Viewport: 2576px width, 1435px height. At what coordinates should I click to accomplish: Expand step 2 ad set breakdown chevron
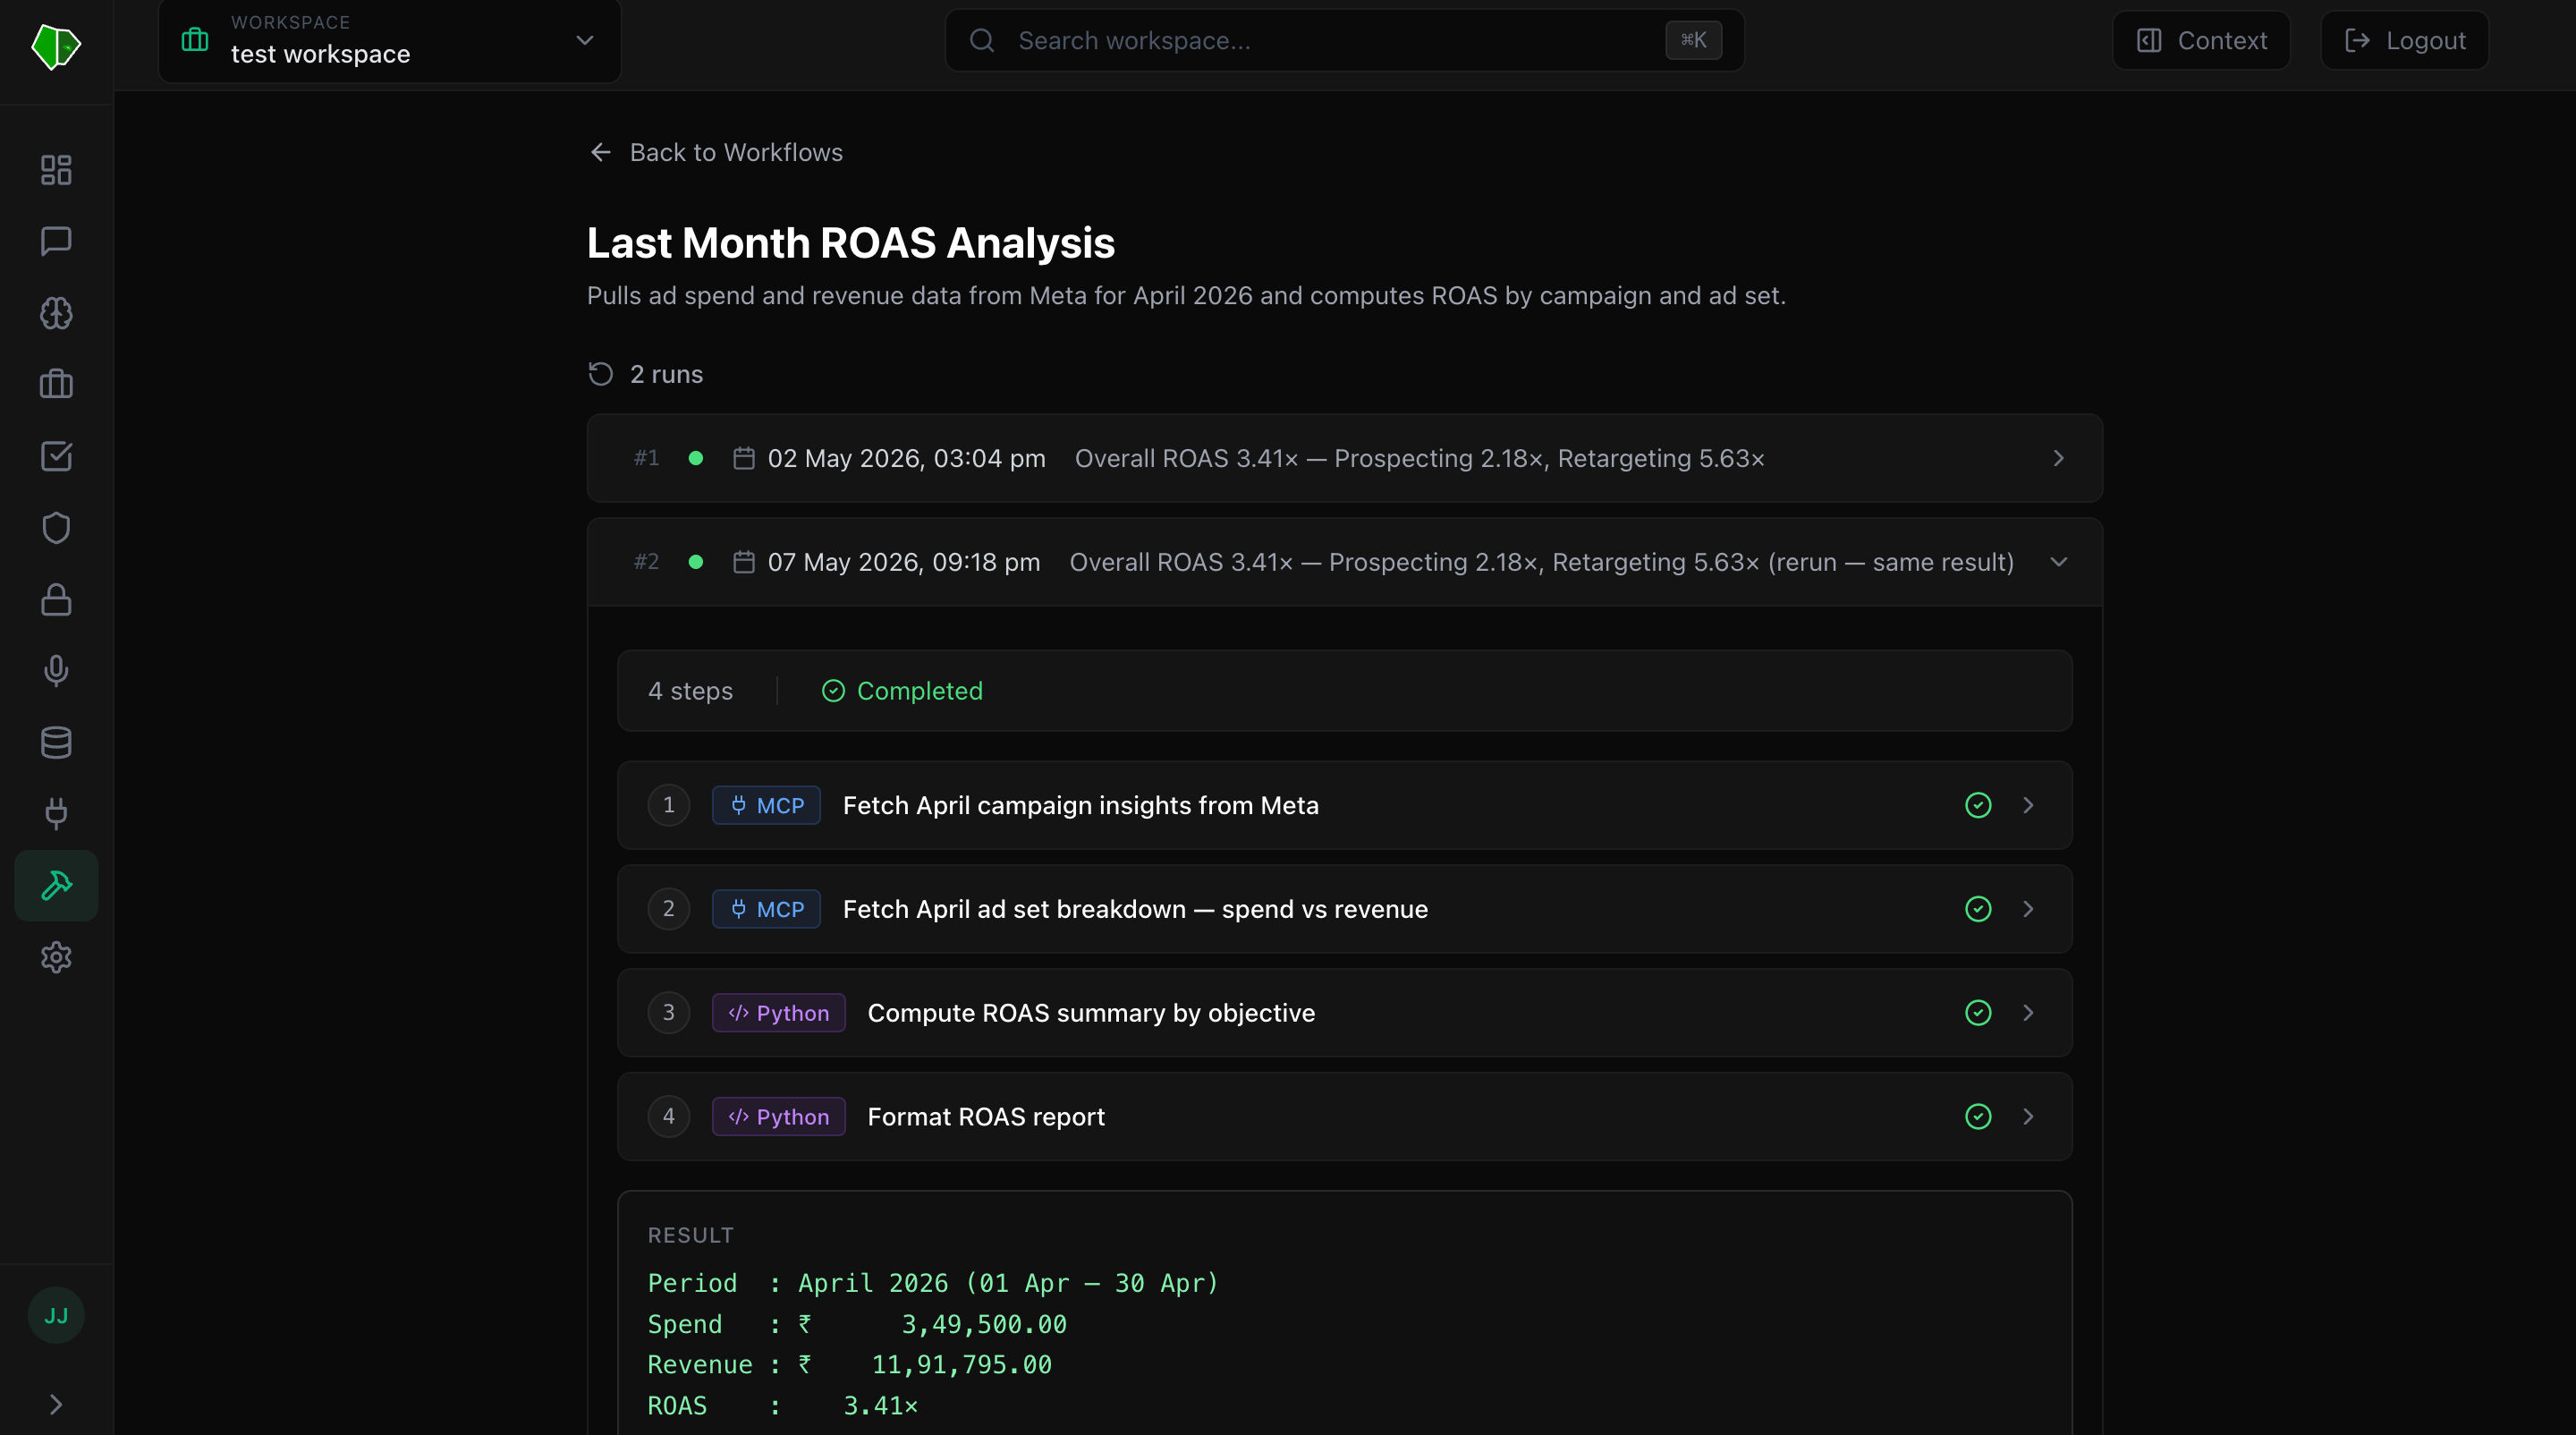pos(2028,909)
